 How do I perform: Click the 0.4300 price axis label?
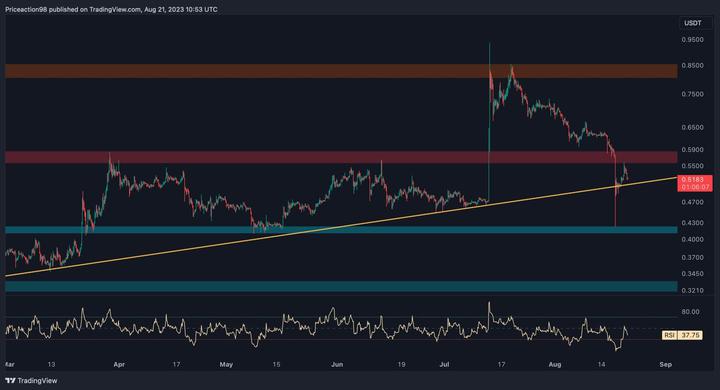(692, 223)
